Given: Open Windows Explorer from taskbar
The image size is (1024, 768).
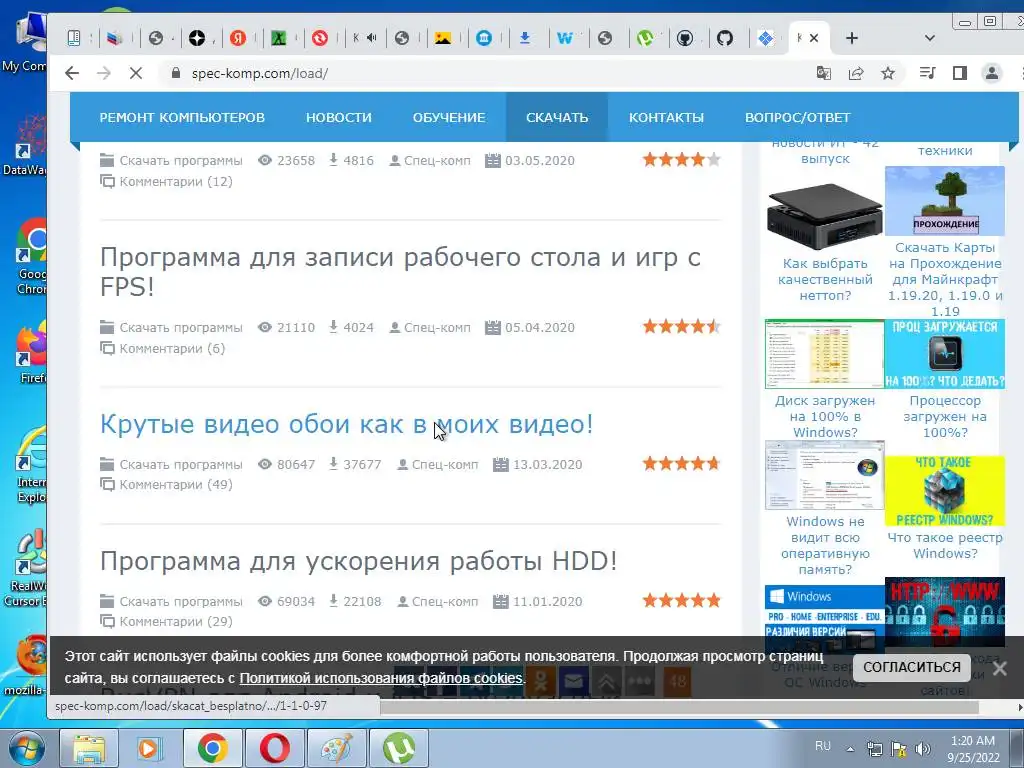Looking at the screenshot, I should coord(89,748).
